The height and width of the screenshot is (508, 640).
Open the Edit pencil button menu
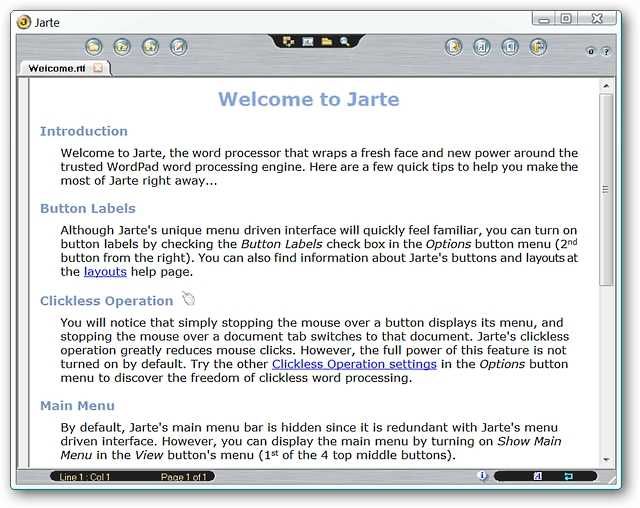tap(179, 47)
